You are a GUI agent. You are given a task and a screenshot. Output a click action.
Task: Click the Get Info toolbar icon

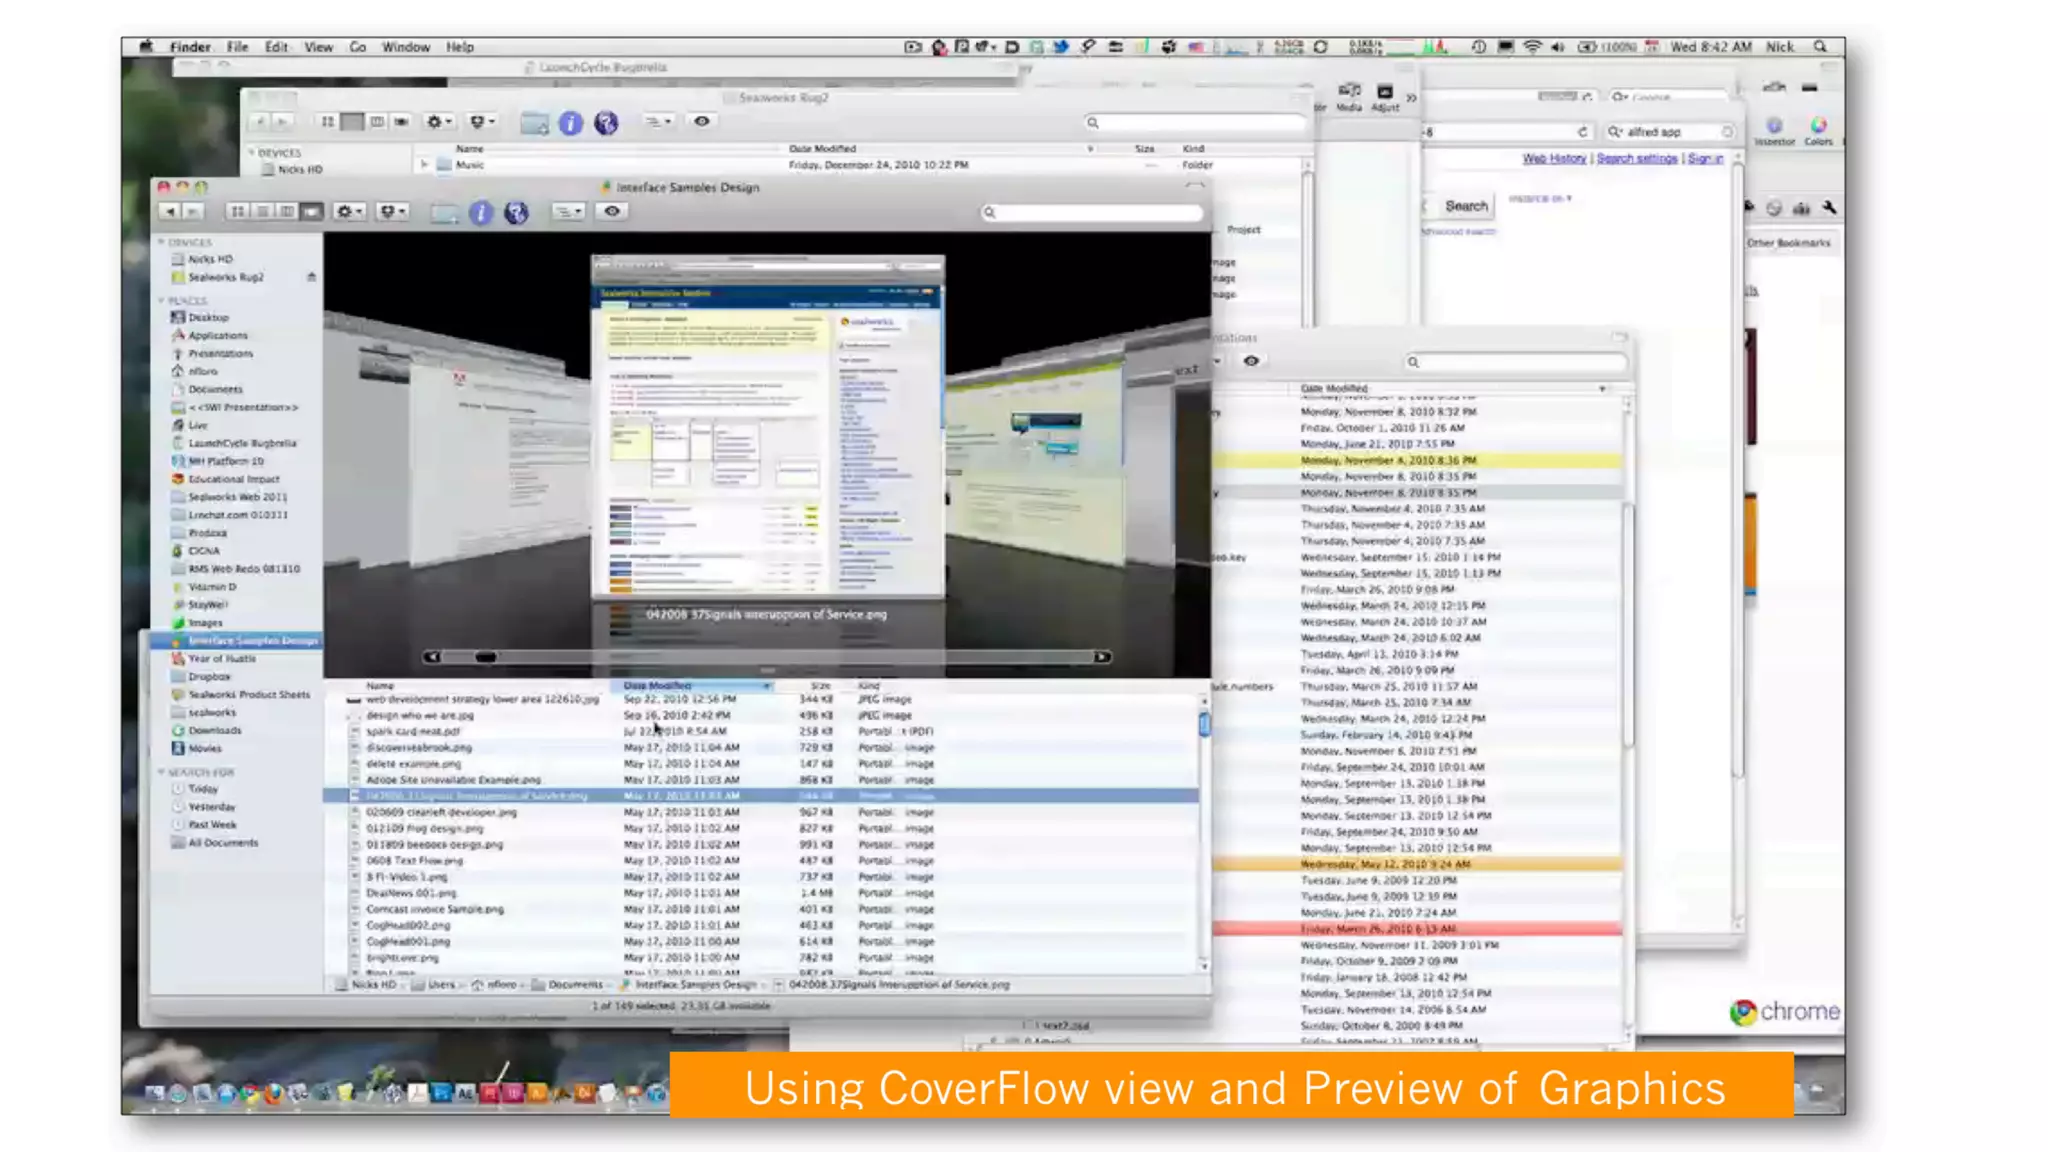(x=481, y=212)
